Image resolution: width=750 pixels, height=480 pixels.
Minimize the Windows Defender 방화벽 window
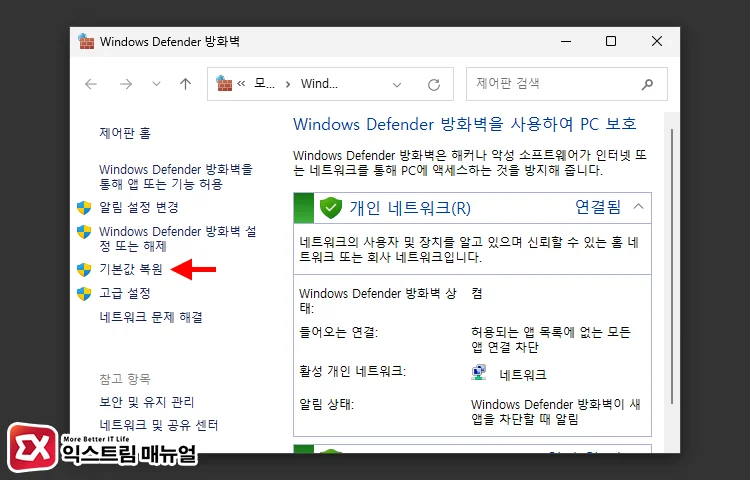[566, 42]
